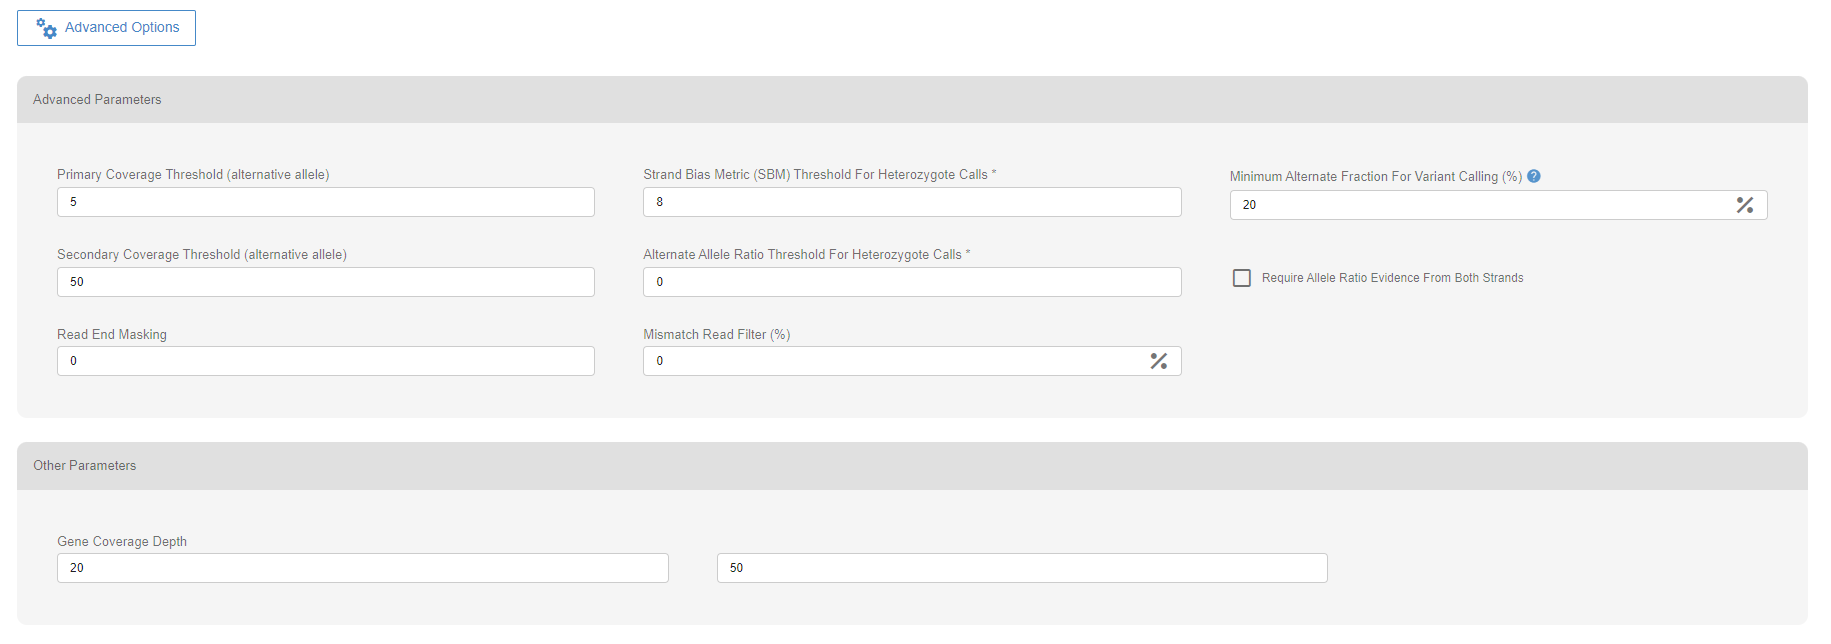Click the Mismatch Read Filter (%) label
The height and width of the screenshot is (644, 1831).
716,335
